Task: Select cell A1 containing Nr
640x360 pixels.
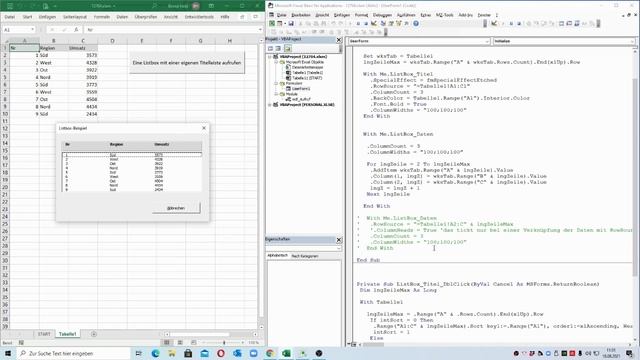Action: (24, 48)
